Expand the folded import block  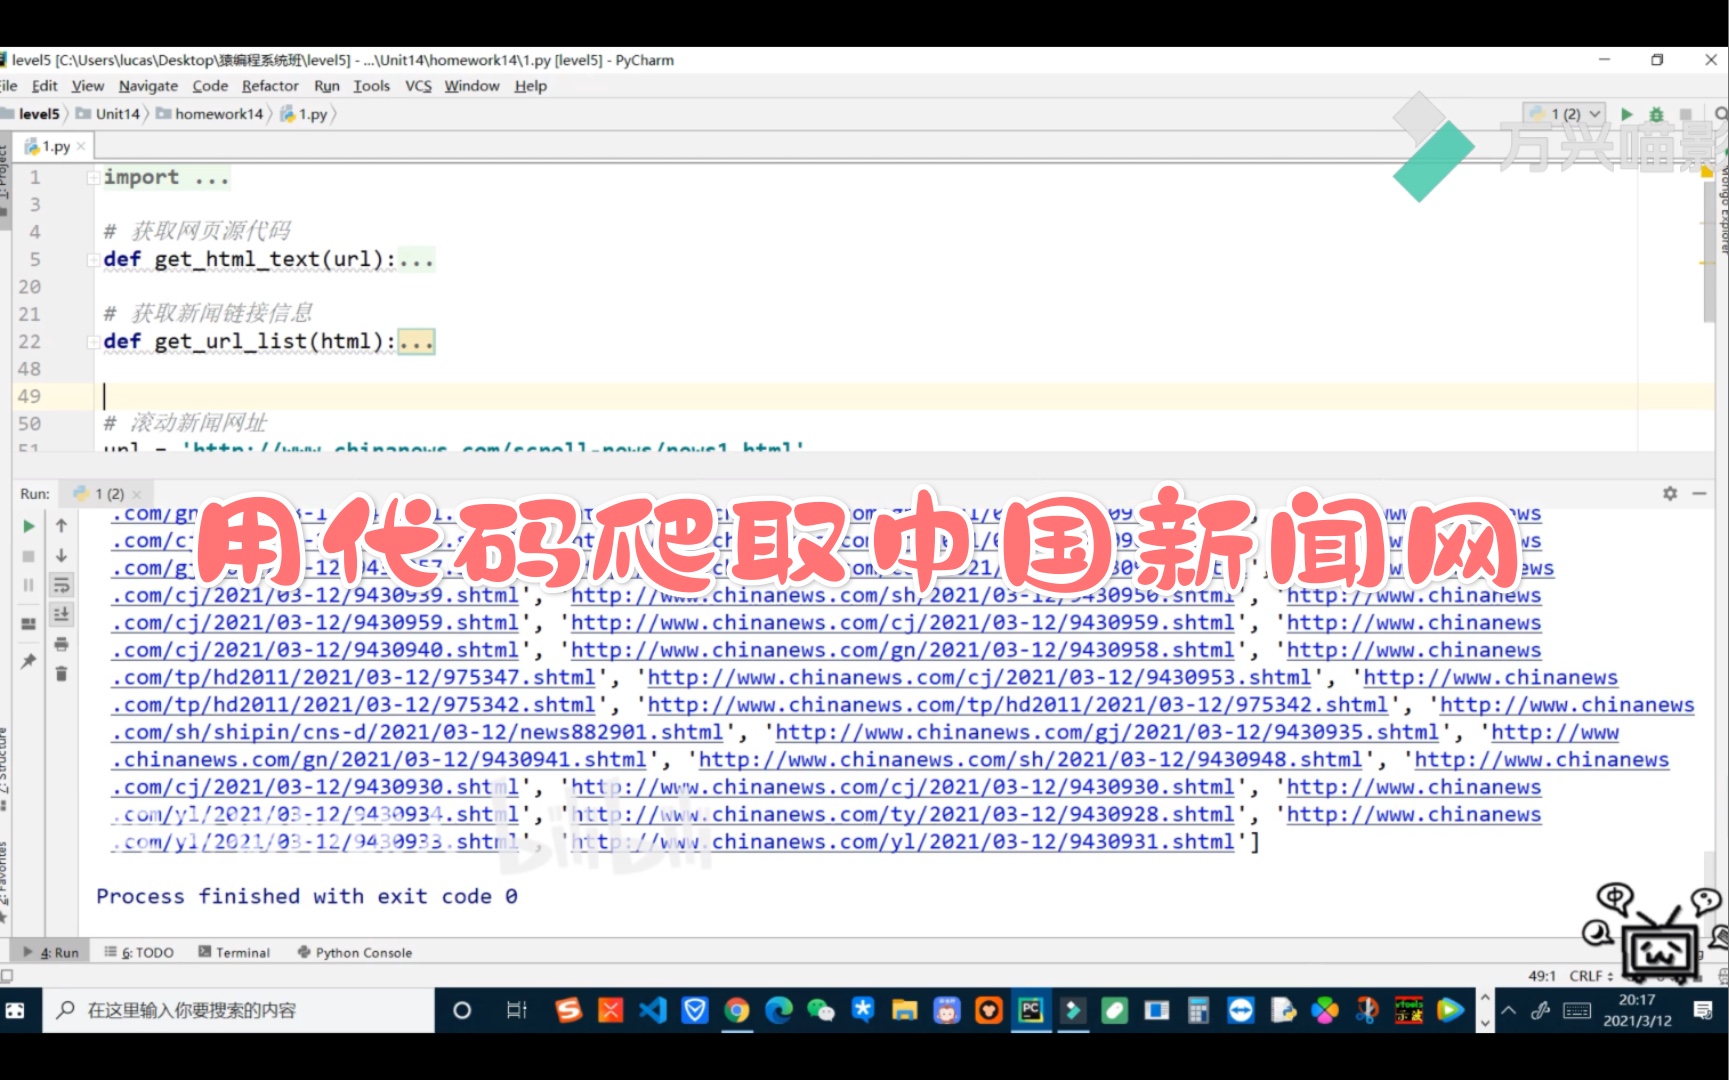click(x=93, y=177)
